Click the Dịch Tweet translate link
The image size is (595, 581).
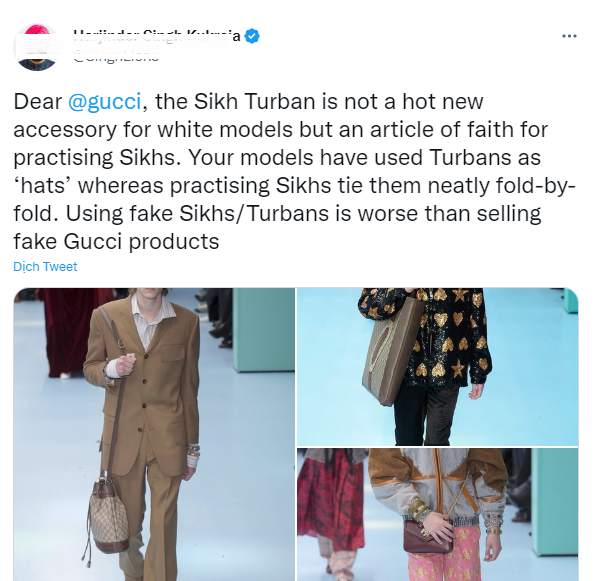45,266
